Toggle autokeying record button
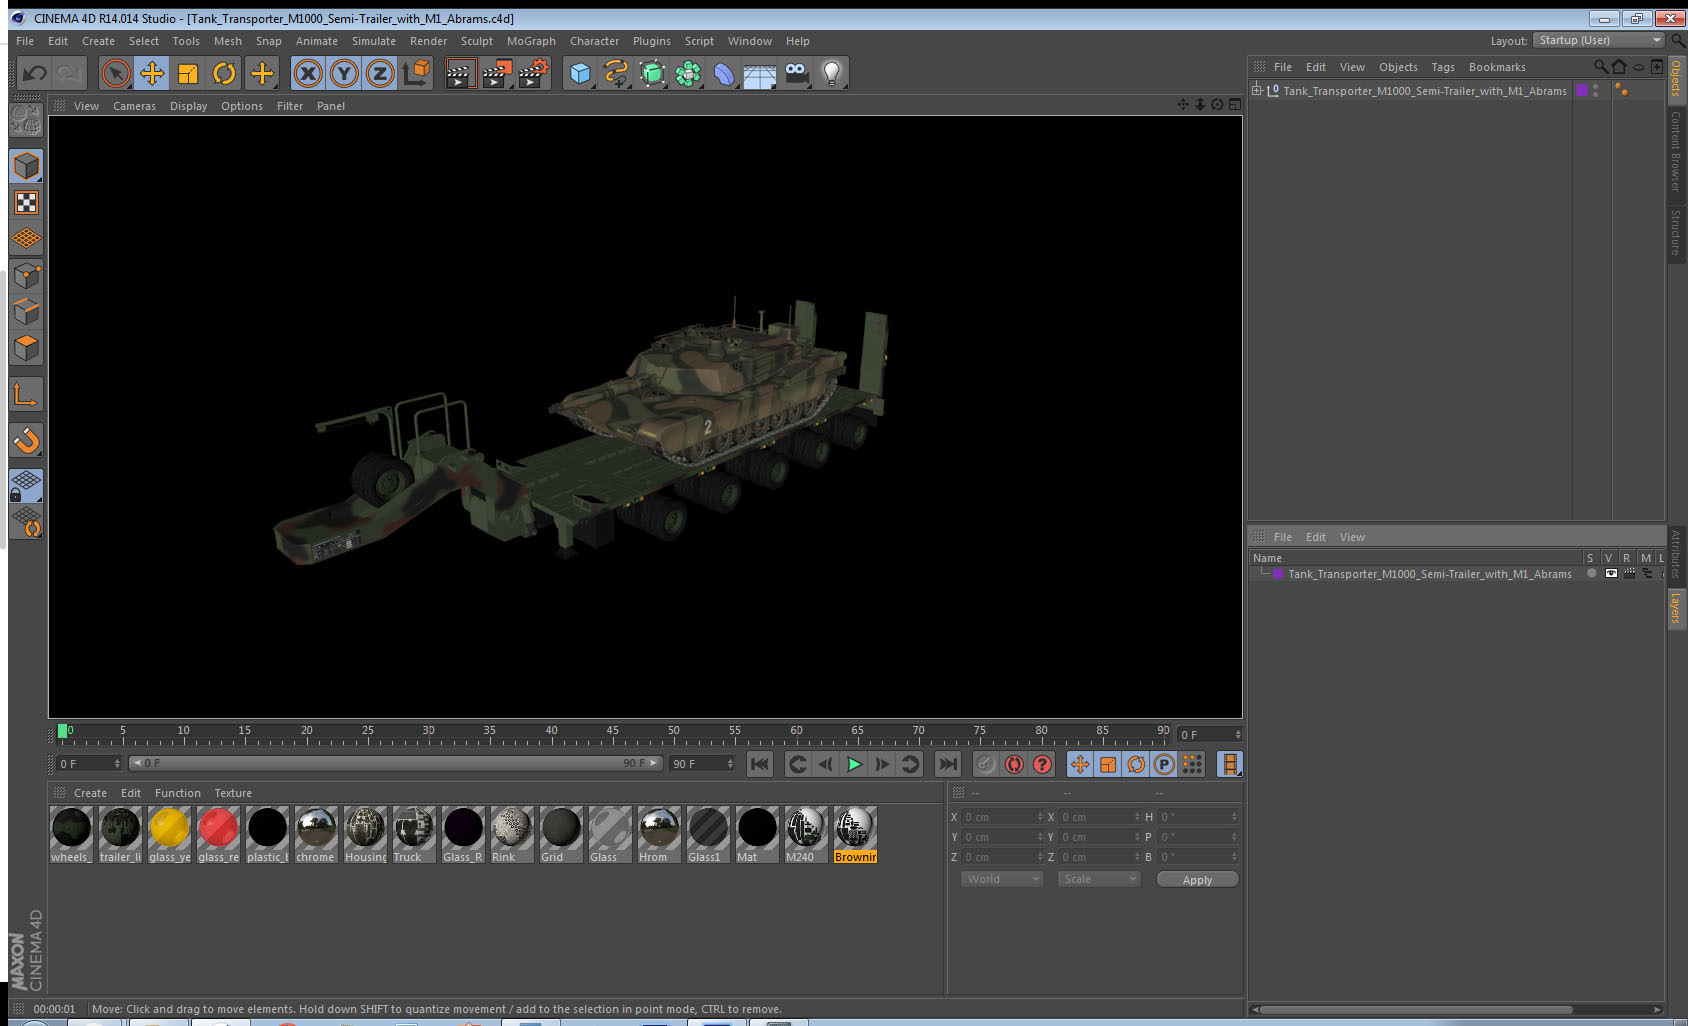 pos(1014,764)
